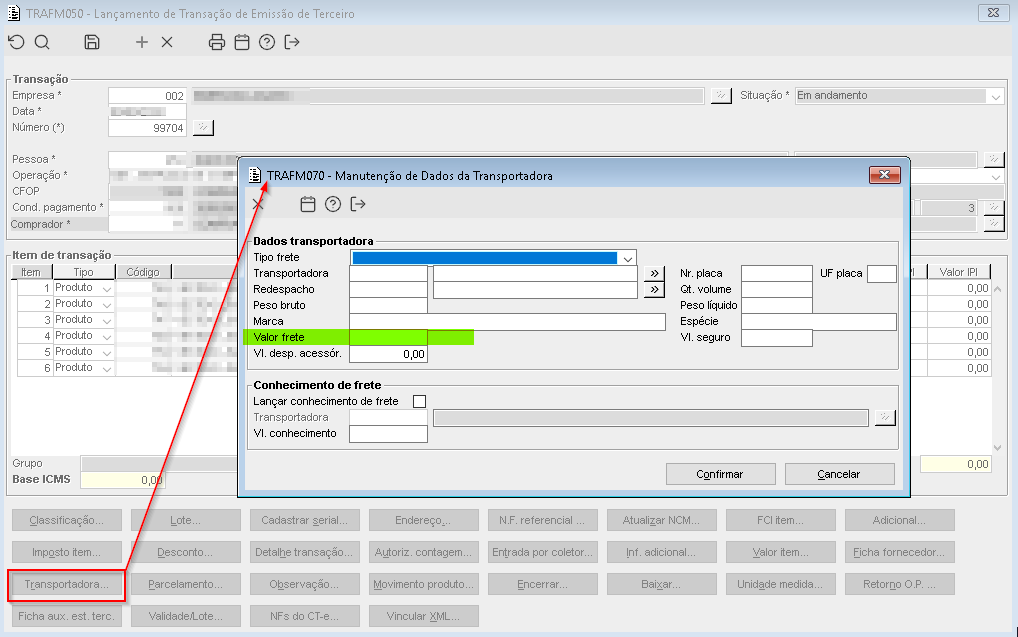Expand Tipo dropdown for item 4
Screen dimensions: 1018x637
[x=107, y=336]
